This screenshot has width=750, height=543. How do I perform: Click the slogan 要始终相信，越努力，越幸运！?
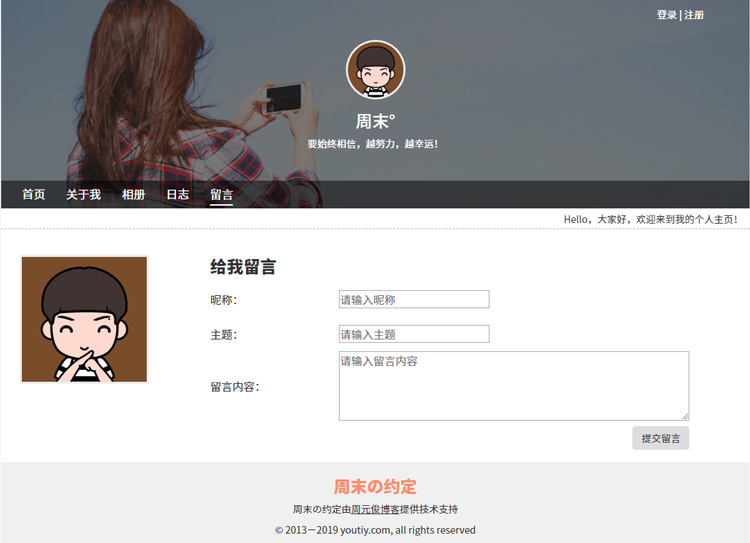pyautogui.click(x=373, y=144)
